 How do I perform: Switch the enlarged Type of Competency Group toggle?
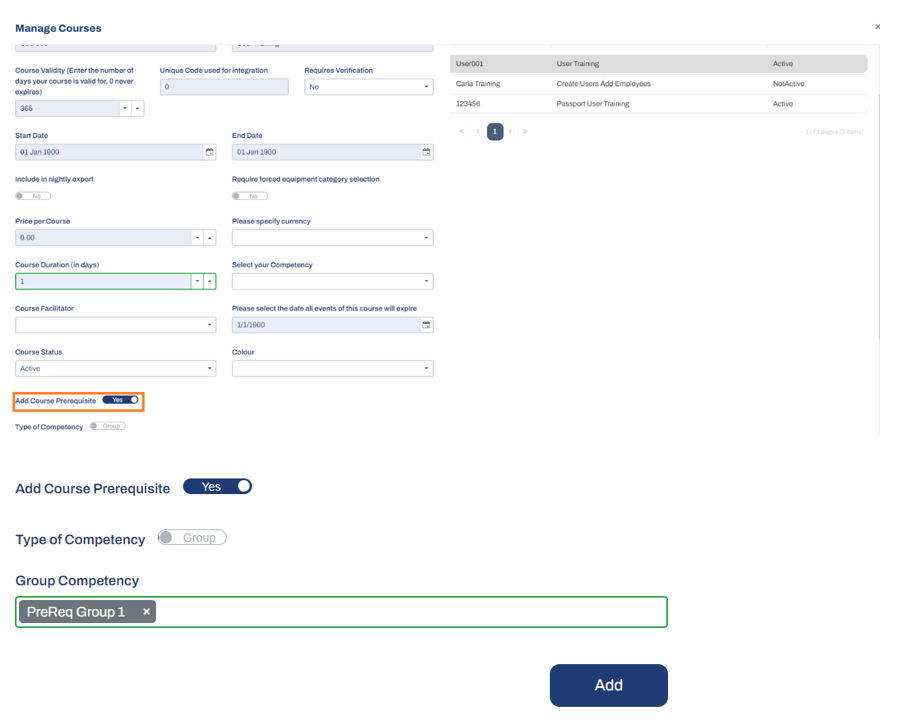click(192, 537)
